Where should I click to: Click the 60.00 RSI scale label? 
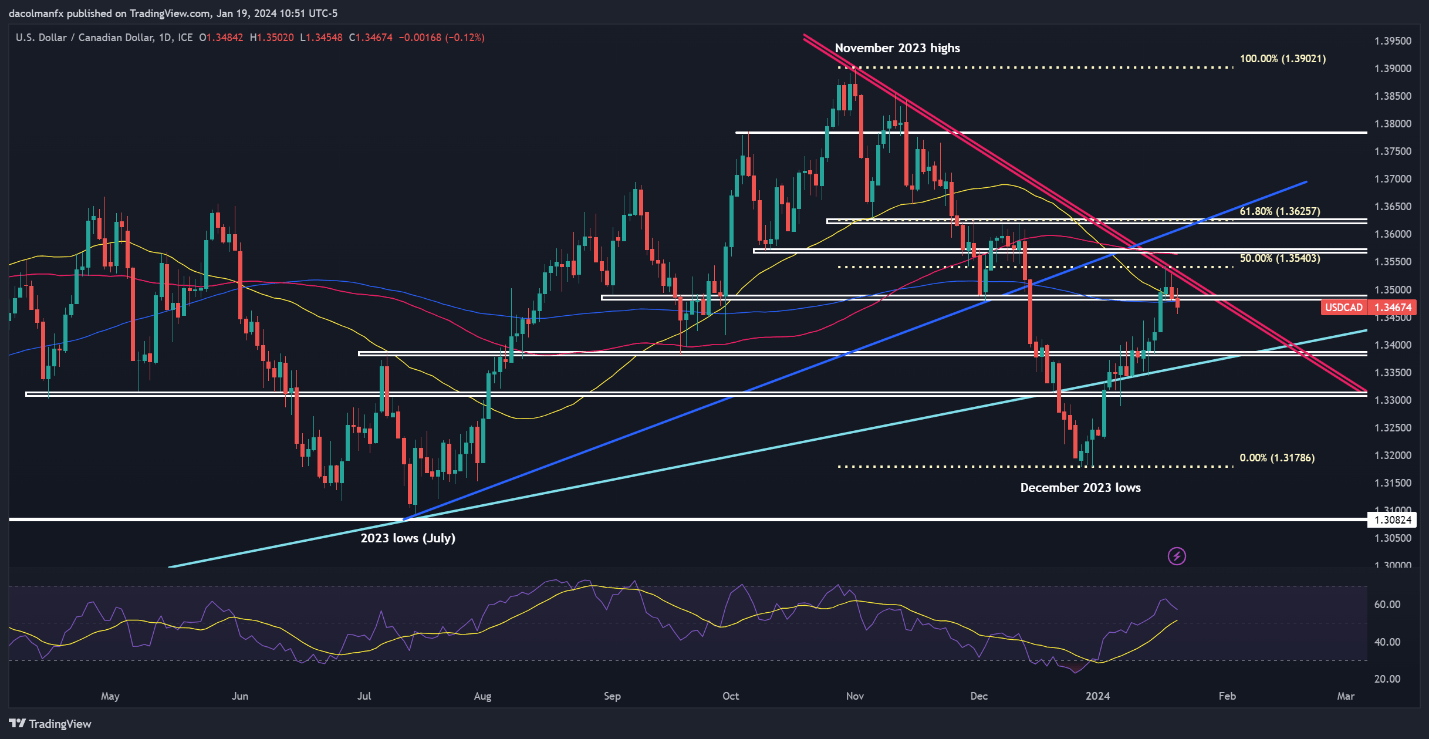click(1386, 605)
